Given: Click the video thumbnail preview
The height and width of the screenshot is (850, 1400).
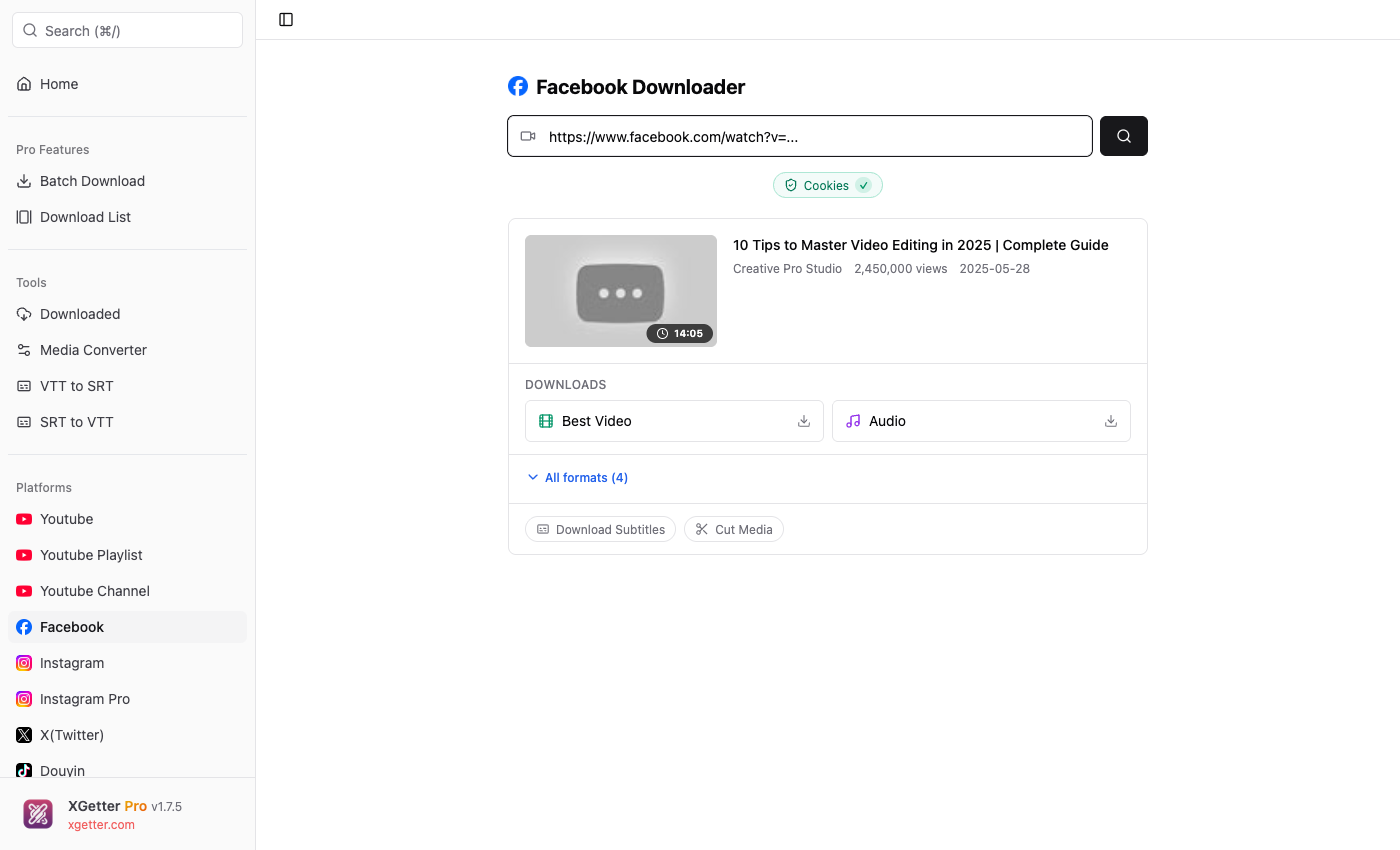Looking at the screenshot, I should click(621, 291).
